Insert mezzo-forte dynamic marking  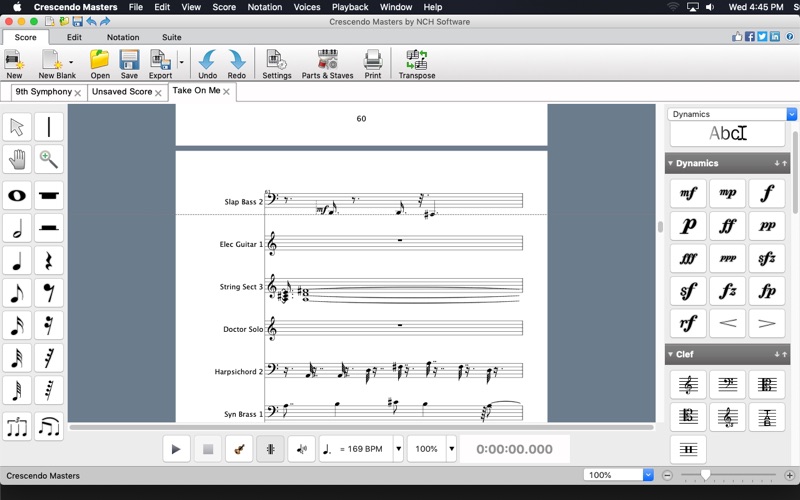tap(688, 193)
